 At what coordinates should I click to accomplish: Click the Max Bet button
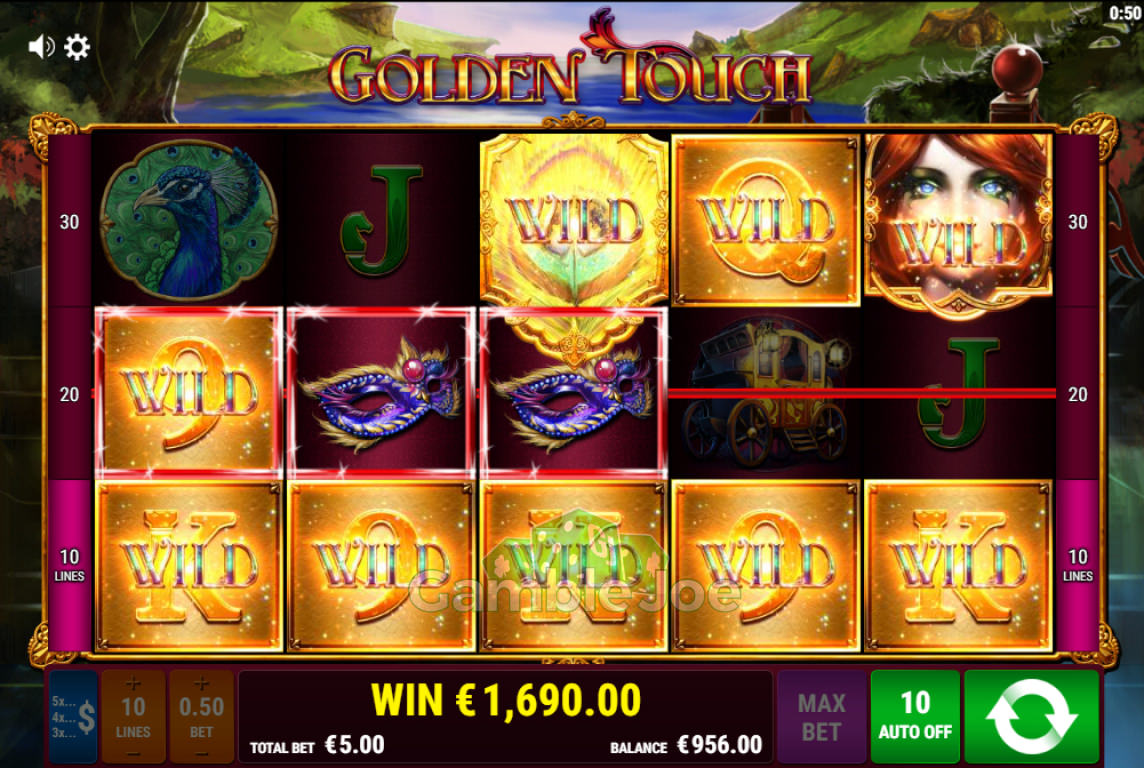click(822, 717)
